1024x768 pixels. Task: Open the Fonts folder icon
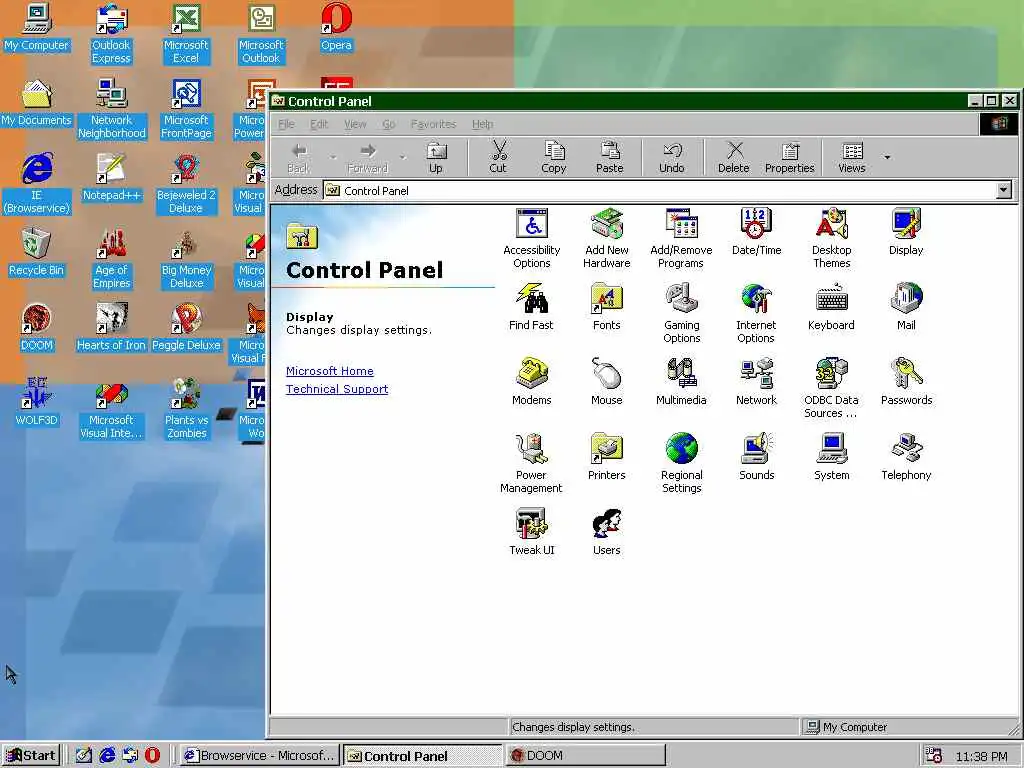tap(607, 307)
